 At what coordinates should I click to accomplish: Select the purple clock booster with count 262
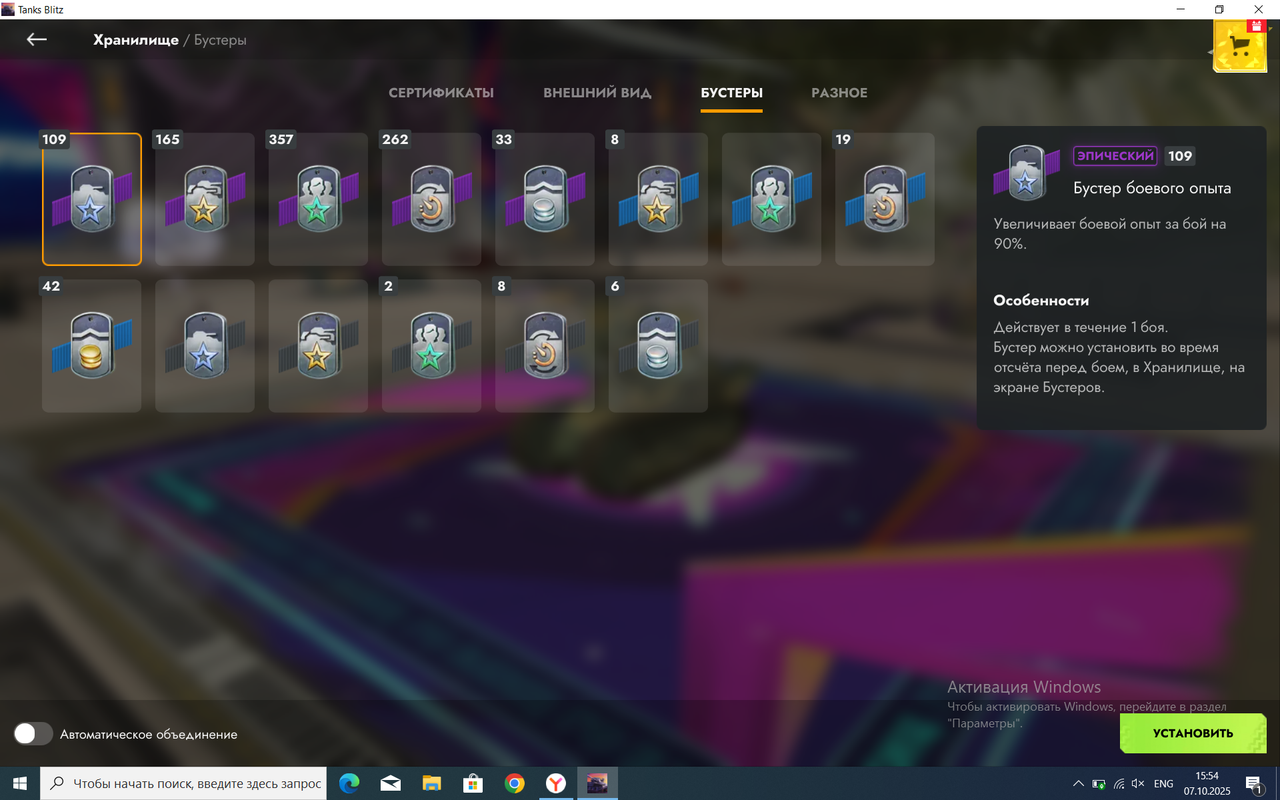pyautogui.click(x=432, y=200)
